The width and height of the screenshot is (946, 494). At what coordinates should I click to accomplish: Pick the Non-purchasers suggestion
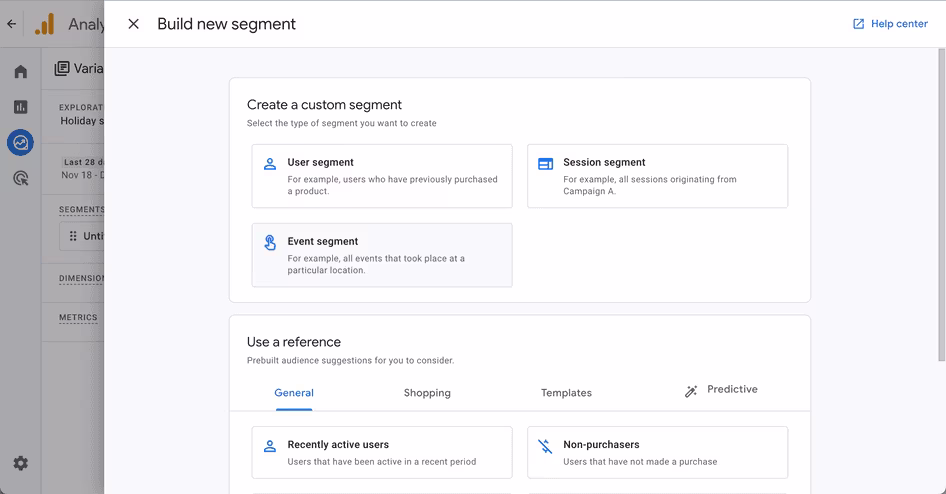point(658,452)
